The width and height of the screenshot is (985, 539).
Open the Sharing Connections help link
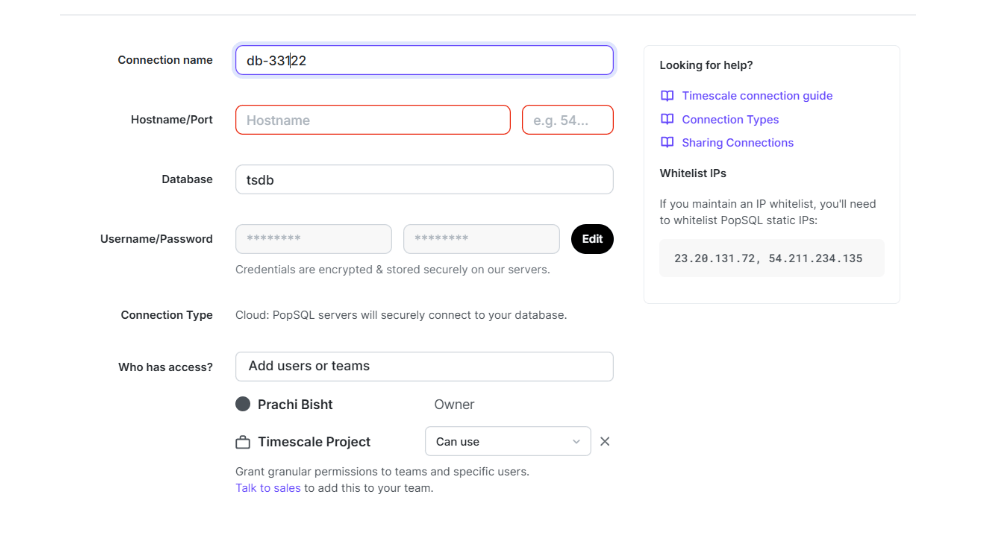[738, 143]
